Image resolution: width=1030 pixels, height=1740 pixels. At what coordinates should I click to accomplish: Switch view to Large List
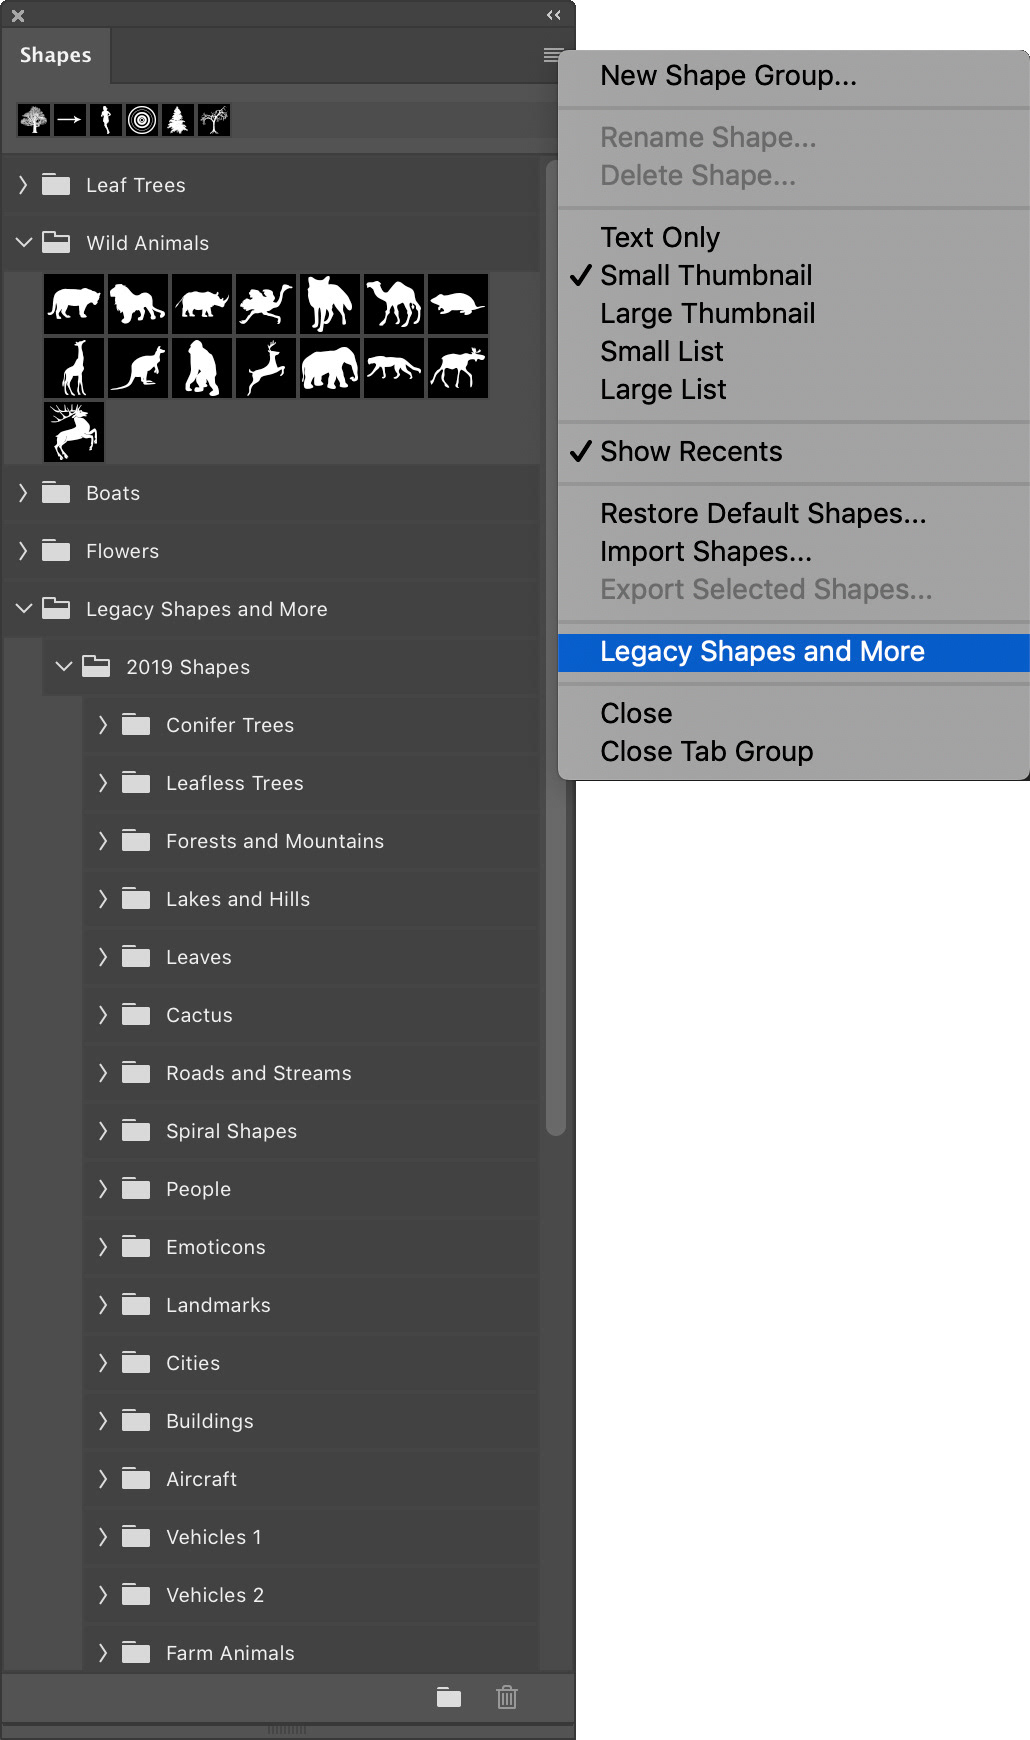tap(662, 390)
